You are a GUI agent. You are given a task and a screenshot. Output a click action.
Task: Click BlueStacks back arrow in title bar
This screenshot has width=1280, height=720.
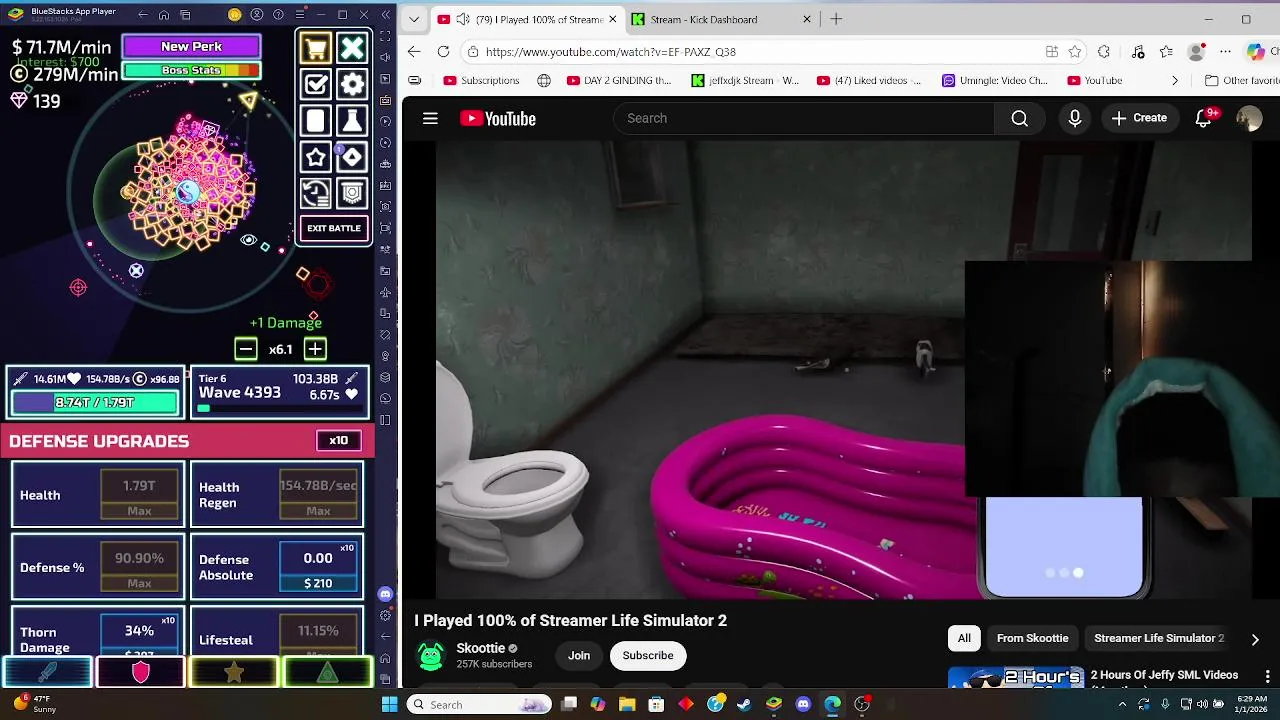coord(142,15)
